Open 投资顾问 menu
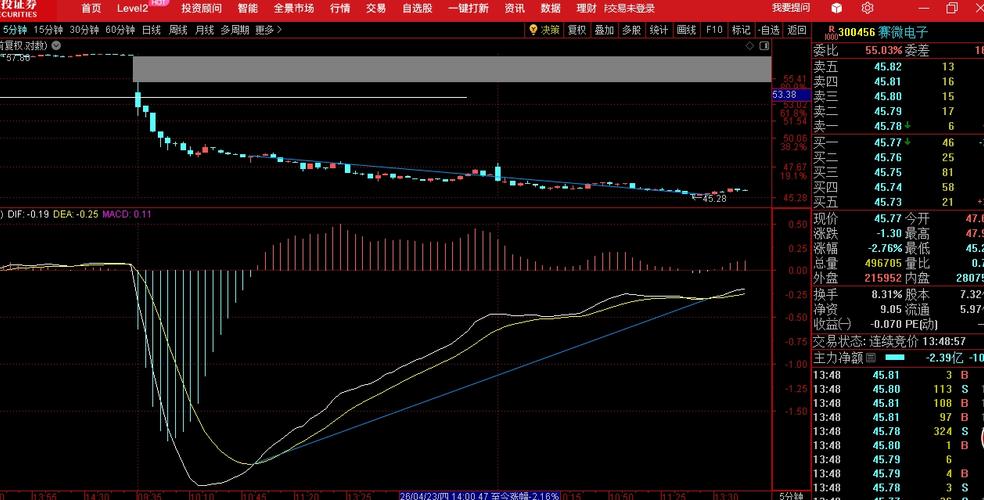The height and width of the screenshot is (500, 984). click(201, 8)
